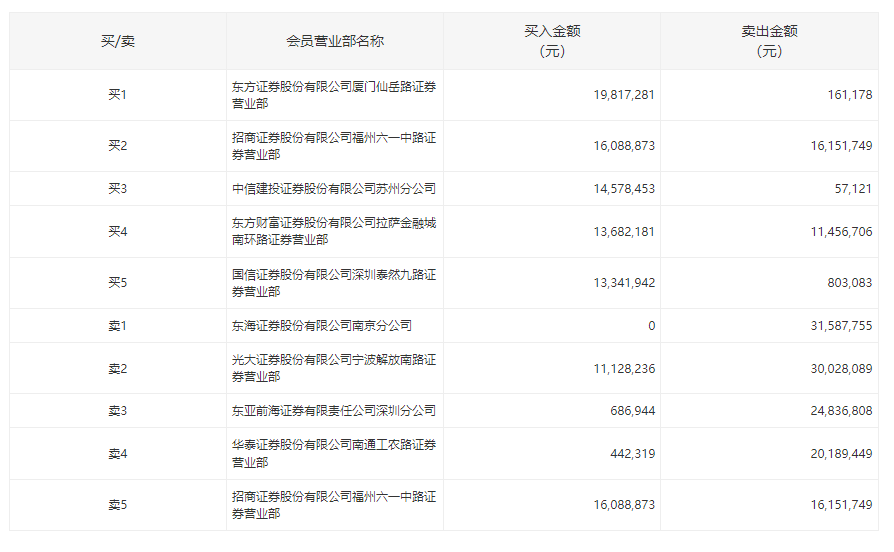Screen dimensions: 894x552
Task: Select the 买5 row label
Action: tap(118, 283)
